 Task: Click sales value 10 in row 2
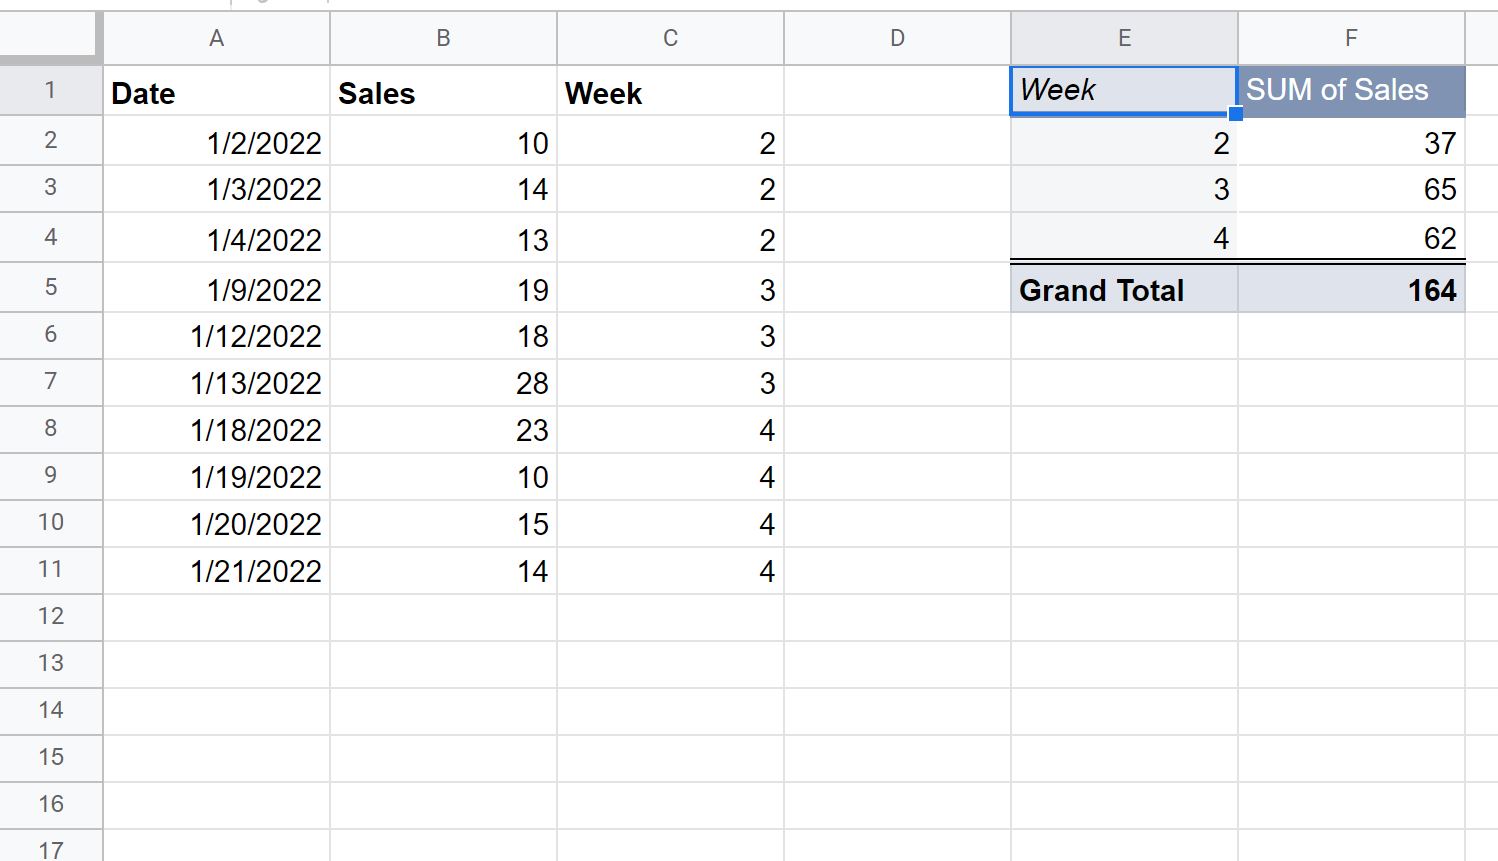[443, 141]
